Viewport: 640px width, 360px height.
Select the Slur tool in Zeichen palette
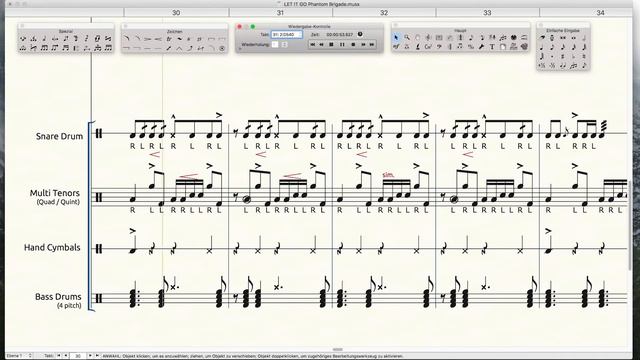pyautogui.click(x=127, y=39)
